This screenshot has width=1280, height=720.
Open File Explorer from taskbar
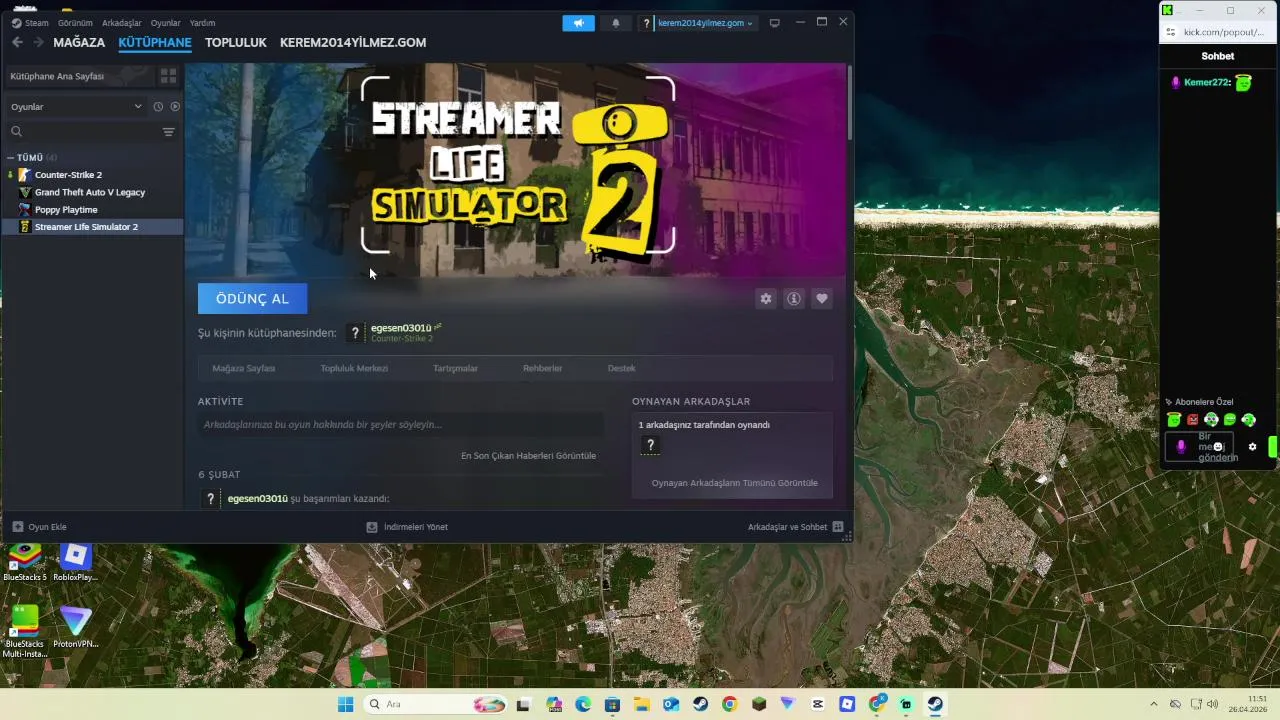641,704
